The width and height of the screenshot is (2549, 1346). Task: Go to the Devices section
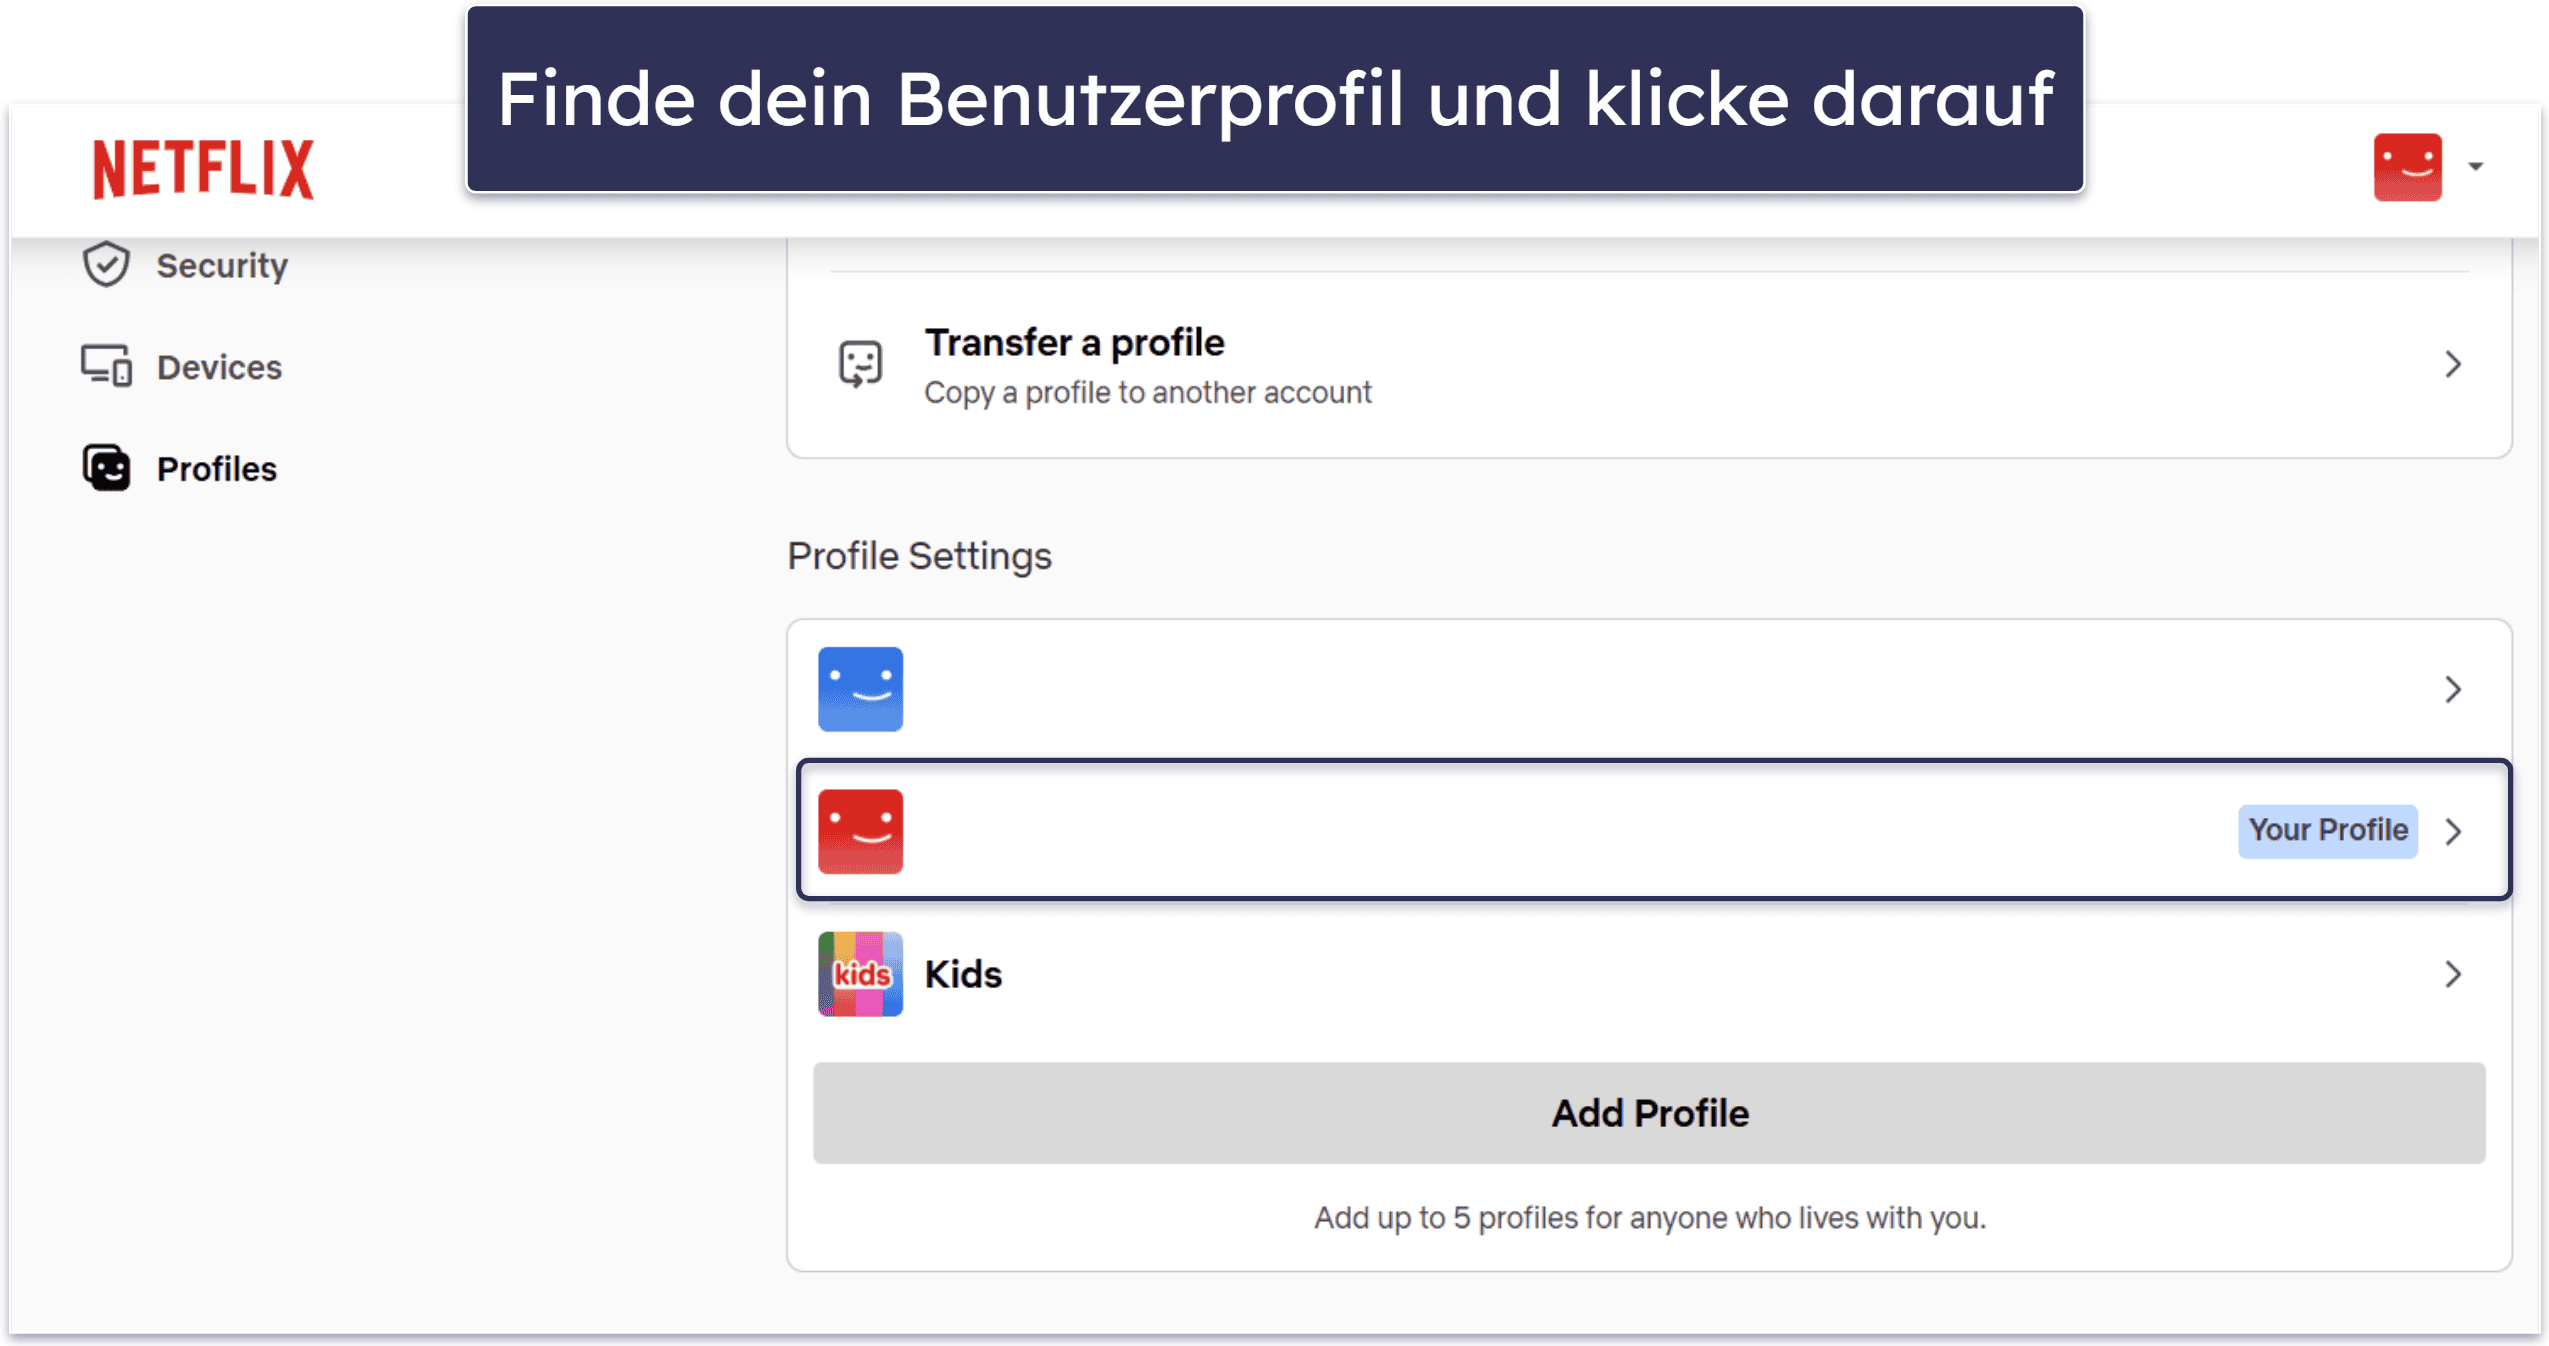pyautogui.click(x=219, y=367)
